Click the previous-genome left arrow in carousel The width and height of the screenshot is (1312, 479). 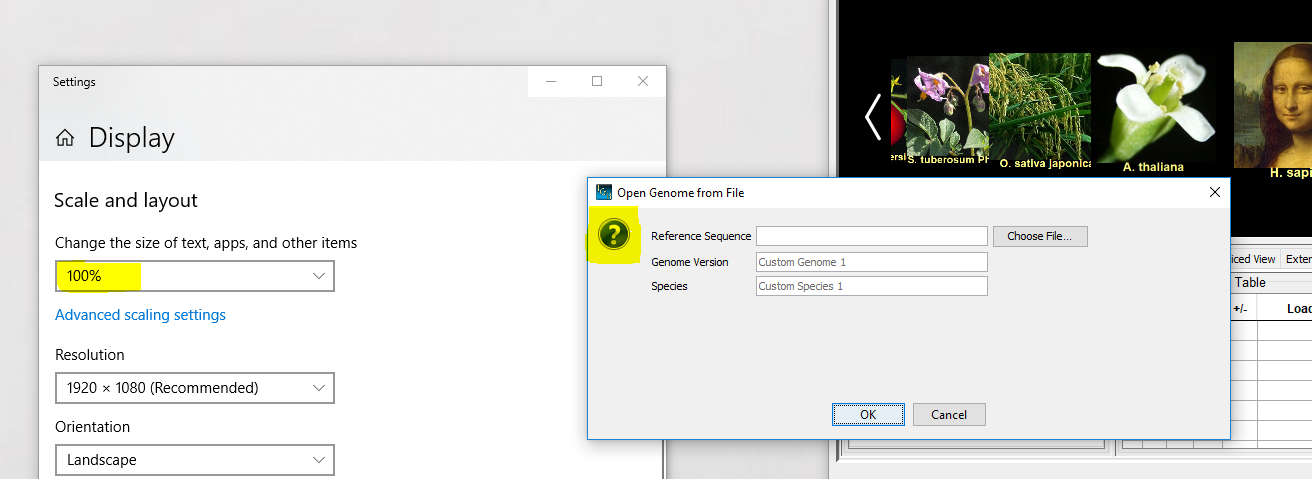[873, 117]
